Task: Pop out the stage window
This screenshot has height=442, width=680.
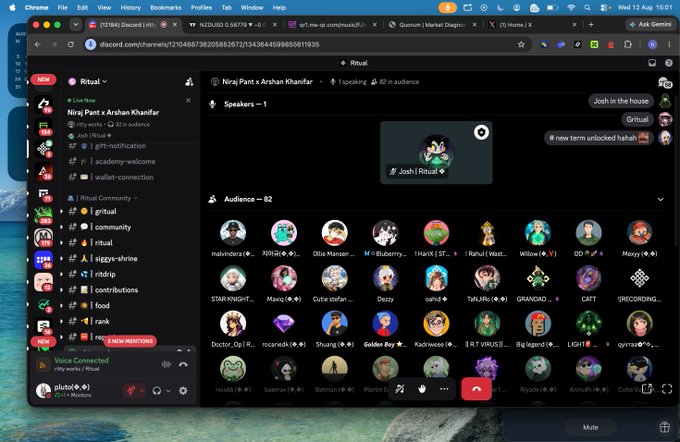Action: (x=647, y=389)
